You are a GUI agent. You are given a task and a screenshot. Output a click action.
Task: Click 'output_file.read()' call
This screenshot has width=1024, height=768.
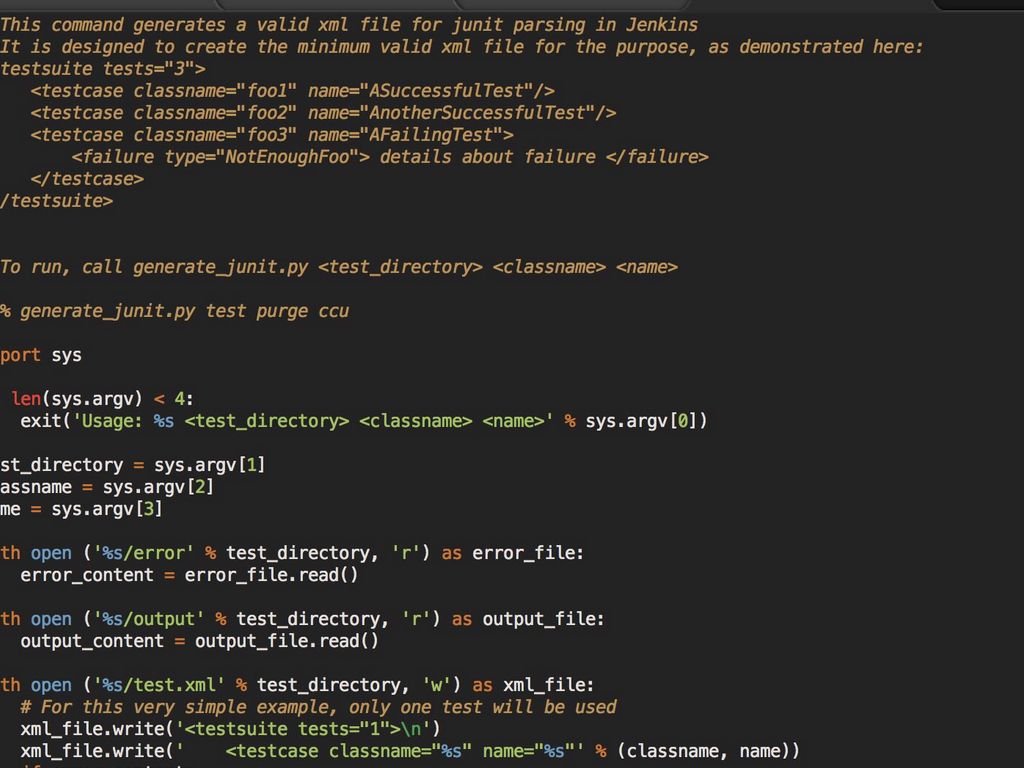[287, 640]
